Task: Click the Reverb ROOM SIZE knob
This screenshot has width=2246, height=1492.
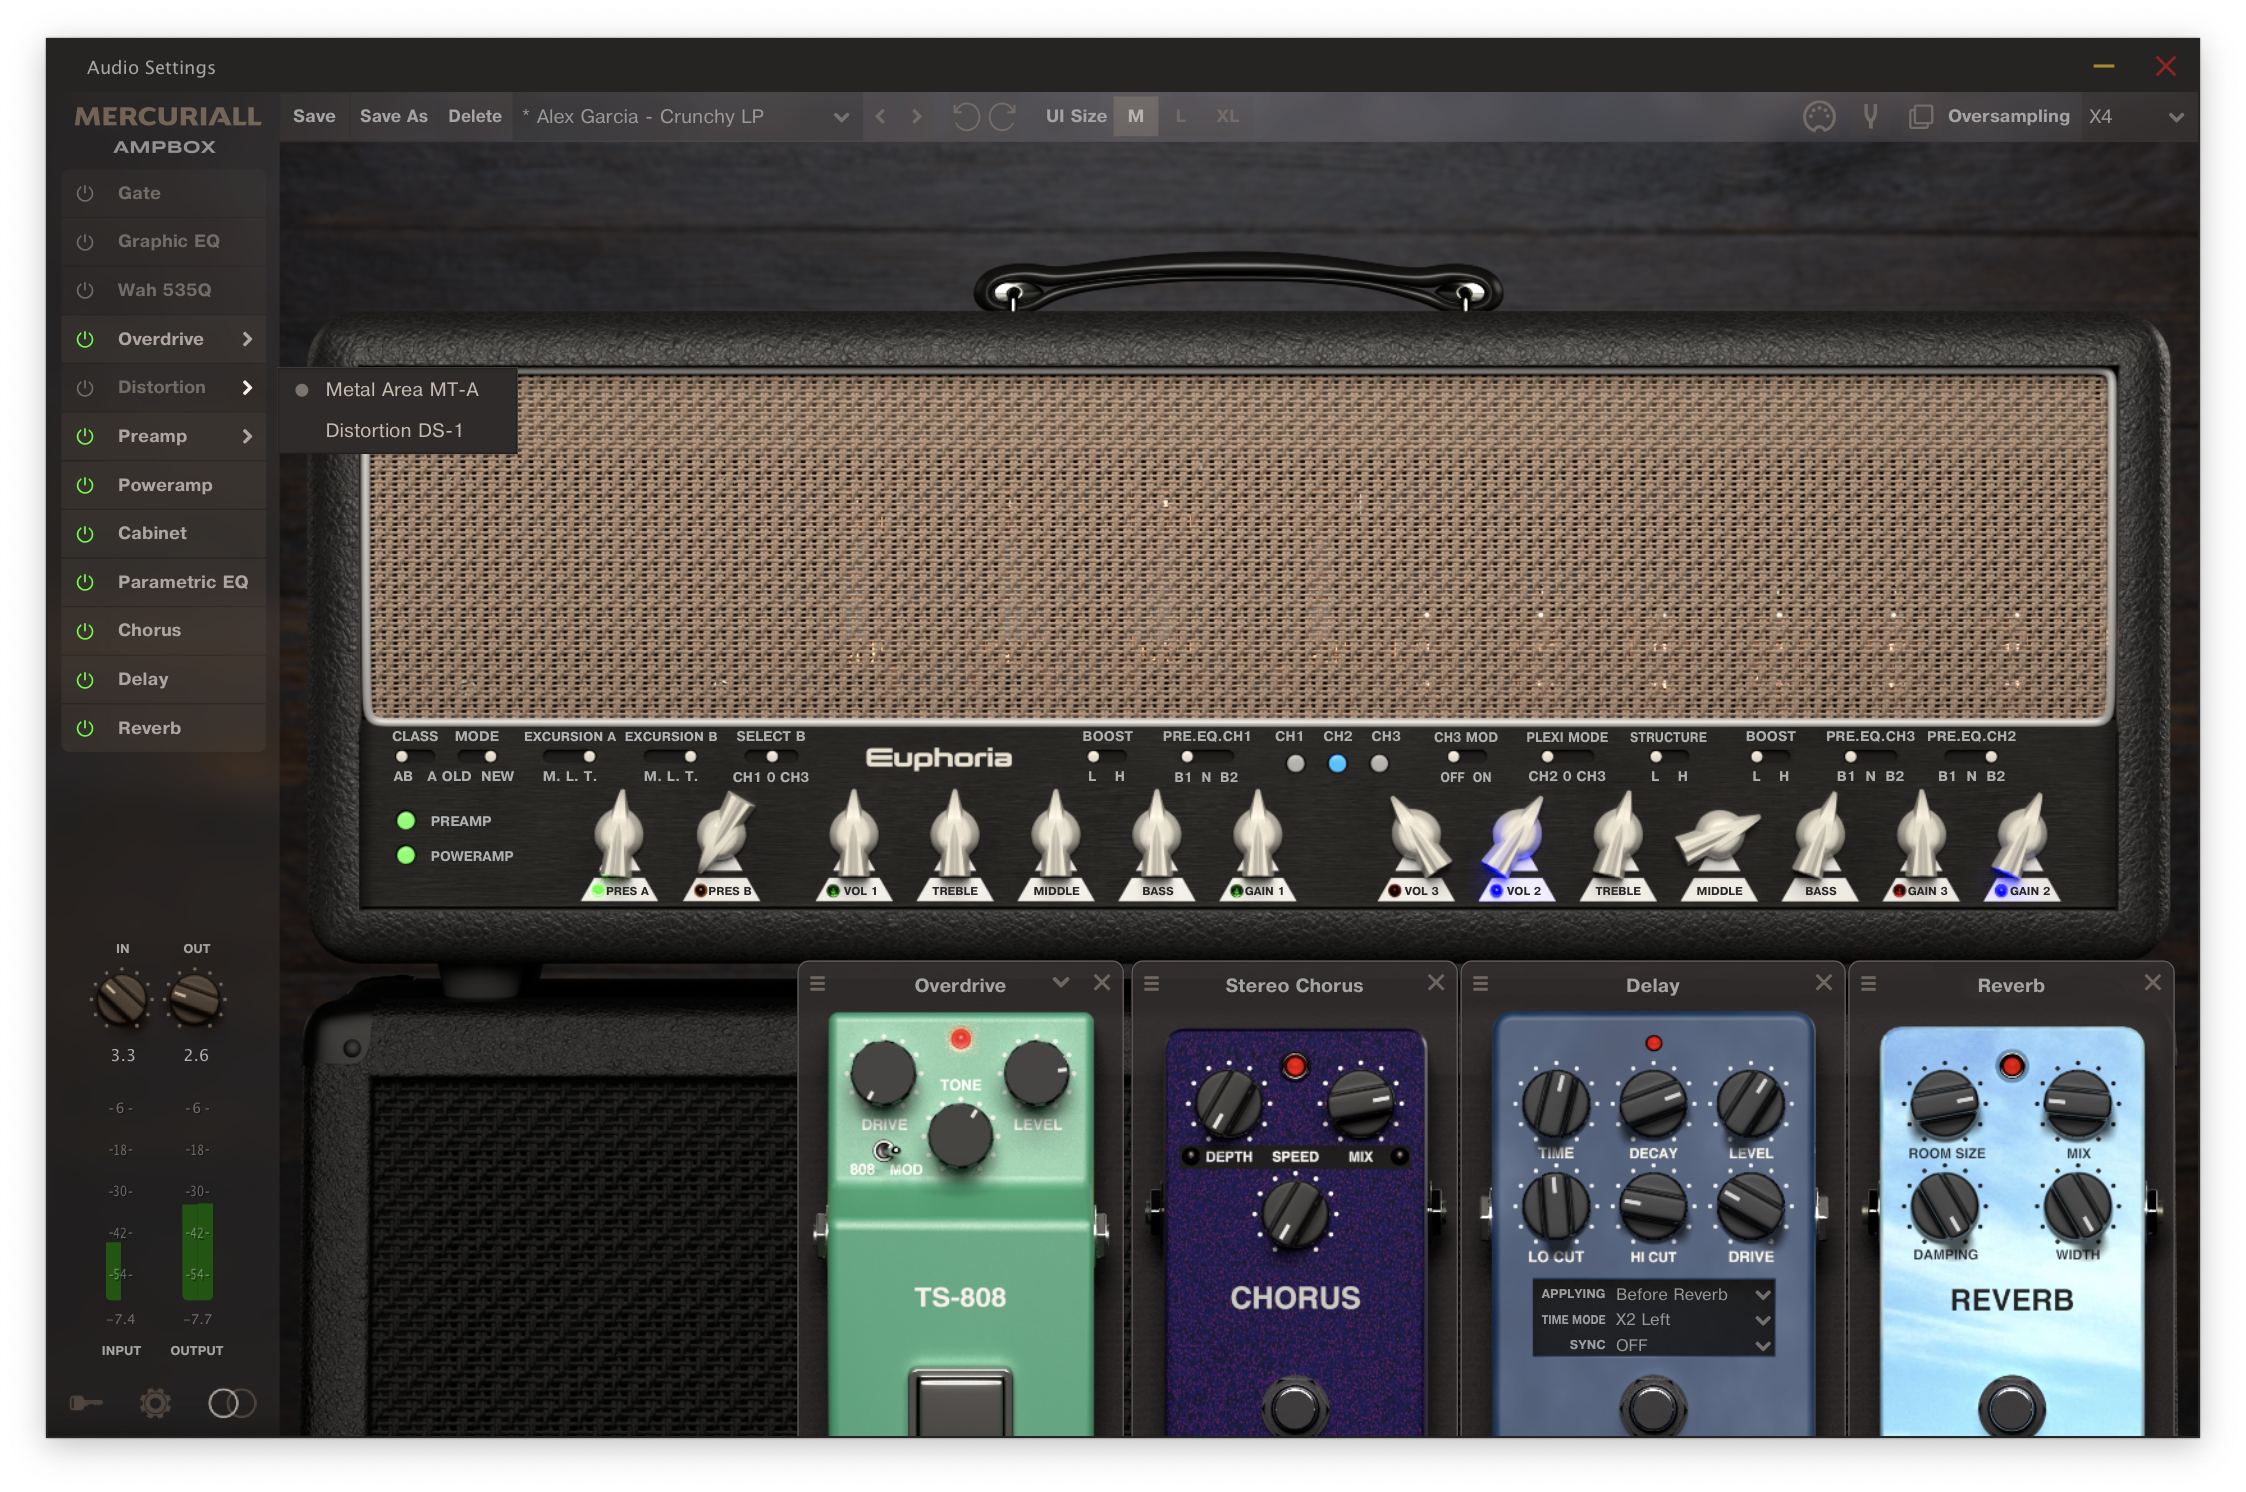Action: [x=1944, y=1103]
